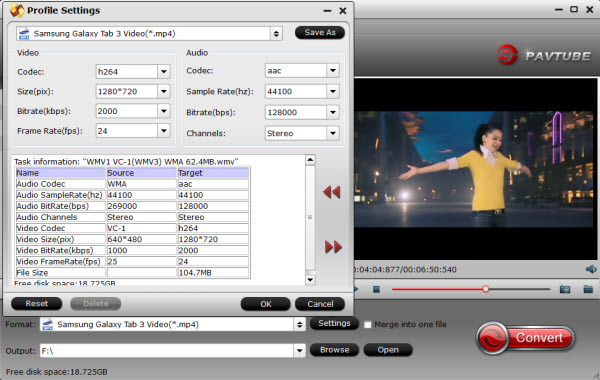This screenshot has width=600, height=380.
Task: Open the Video Size 1280*720 dropdown
Action: point(164,91)
